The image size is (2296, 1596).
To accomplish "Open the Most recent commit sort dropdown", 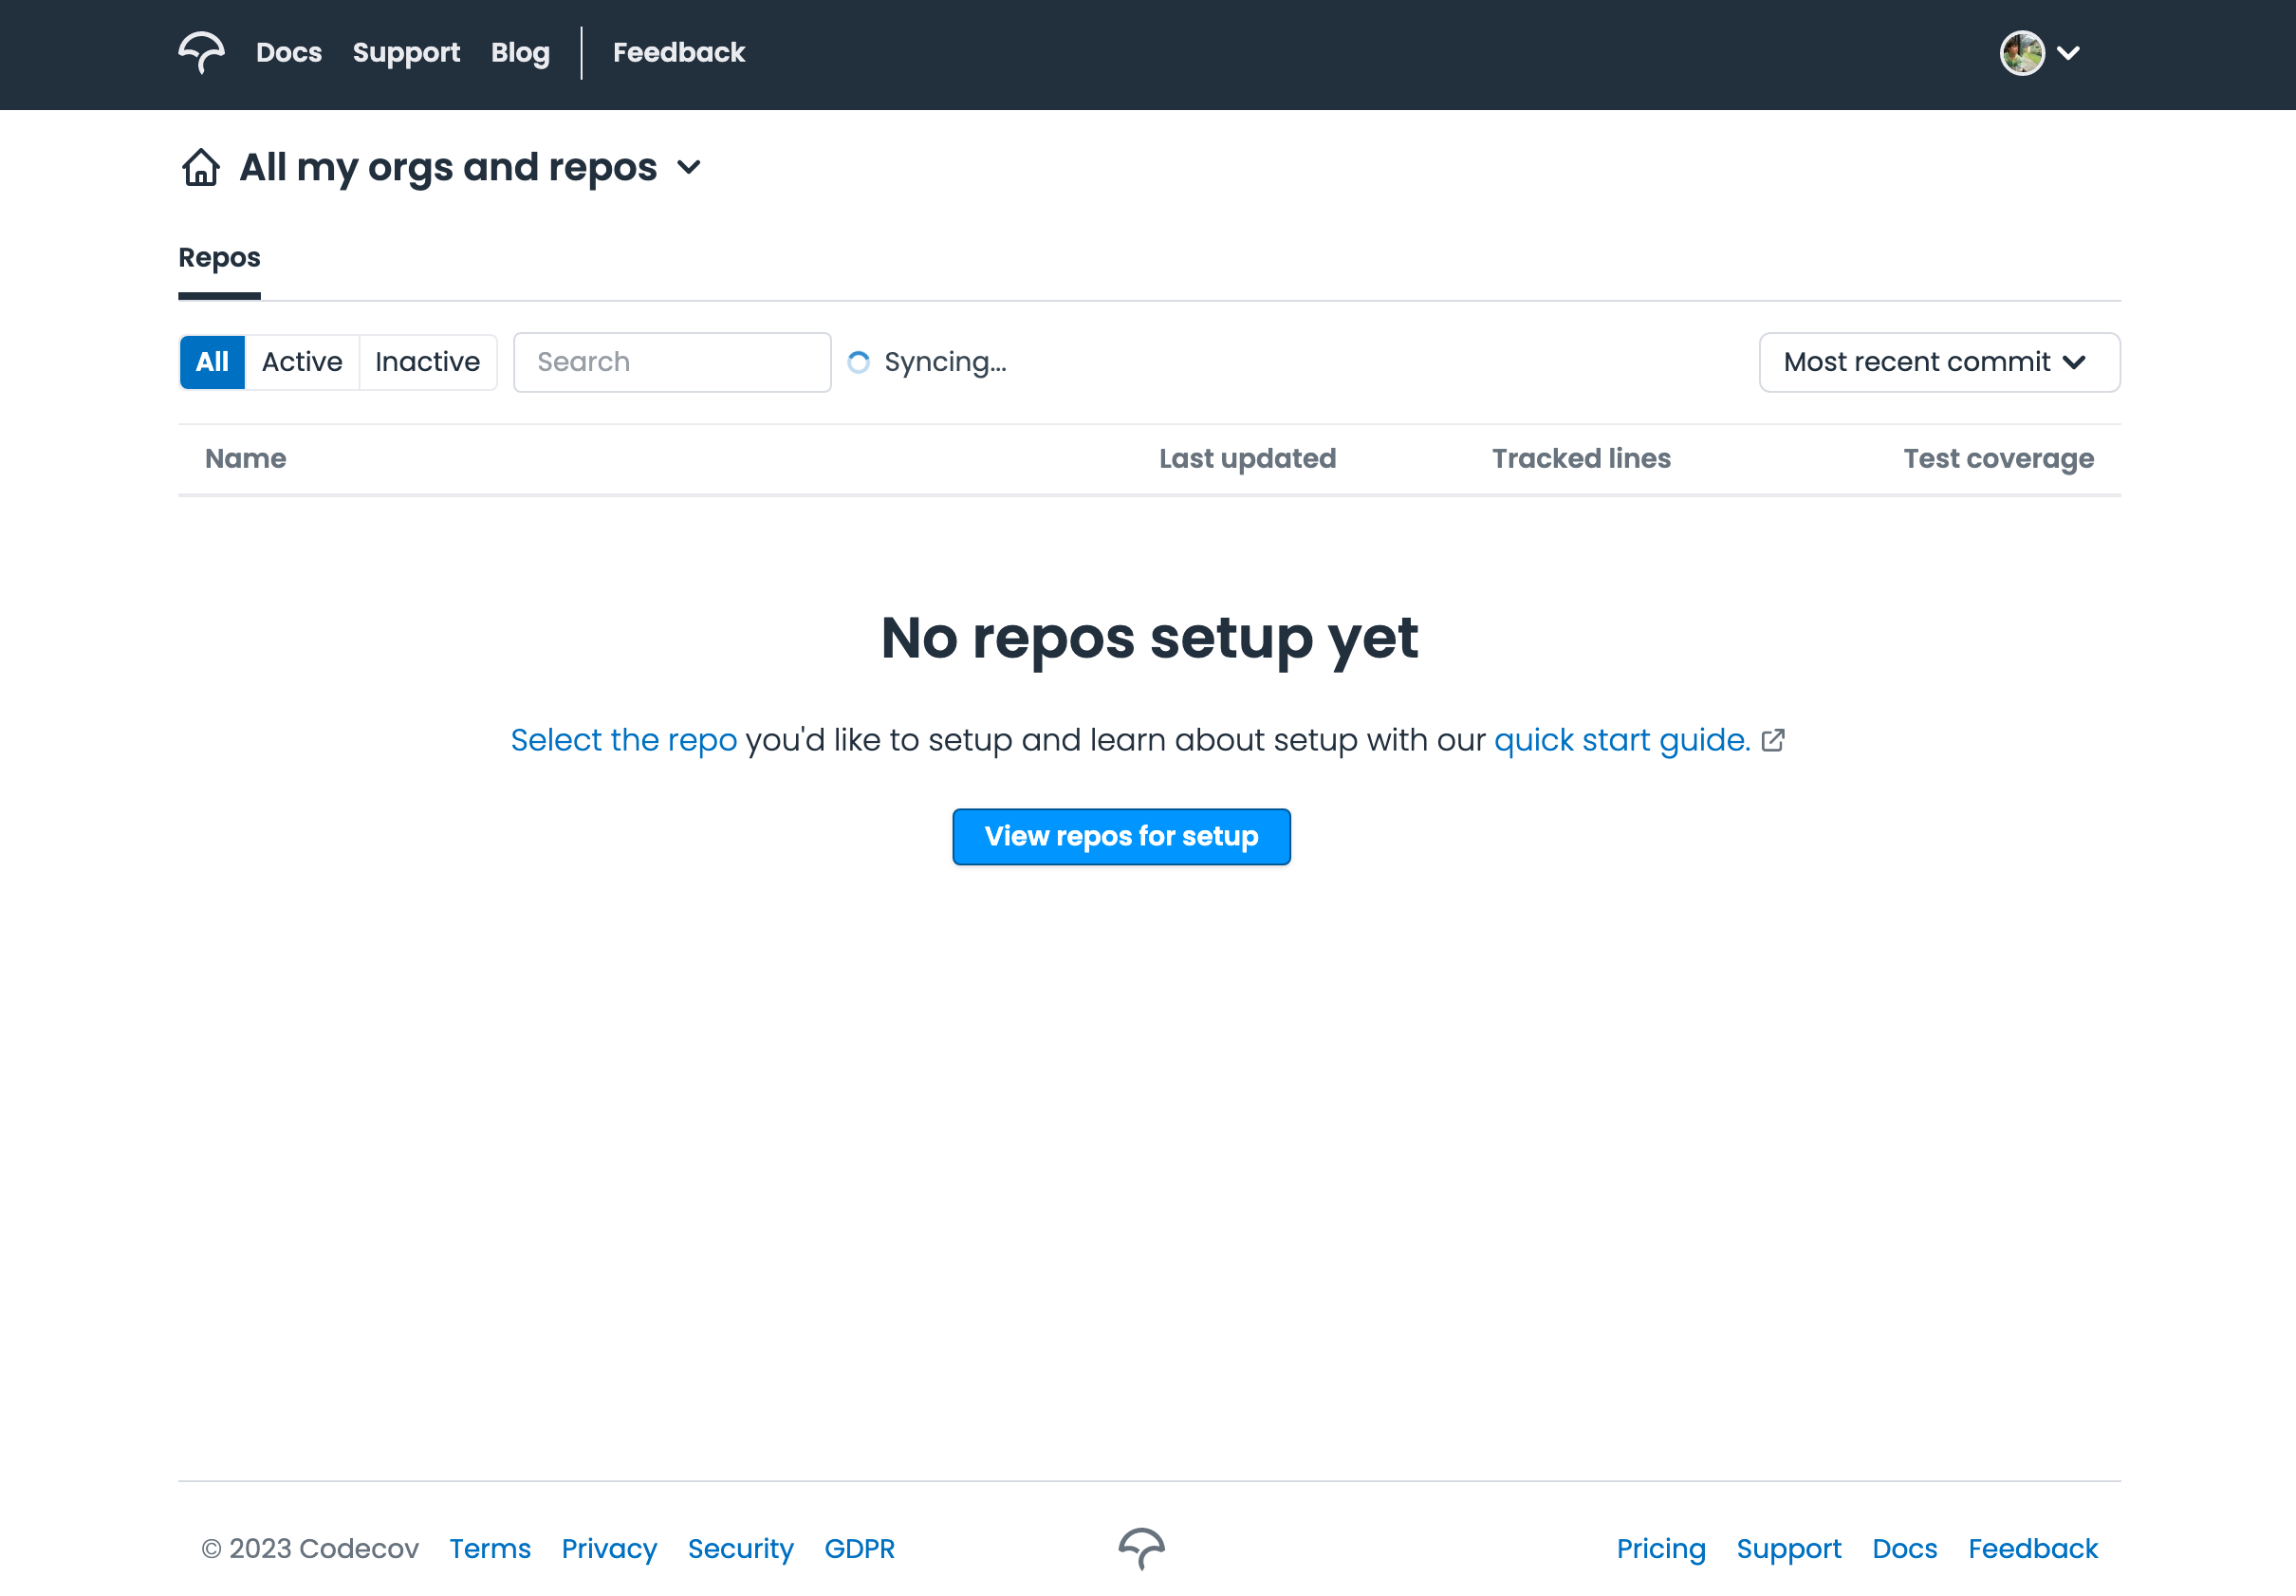I will coord(1938,362).
